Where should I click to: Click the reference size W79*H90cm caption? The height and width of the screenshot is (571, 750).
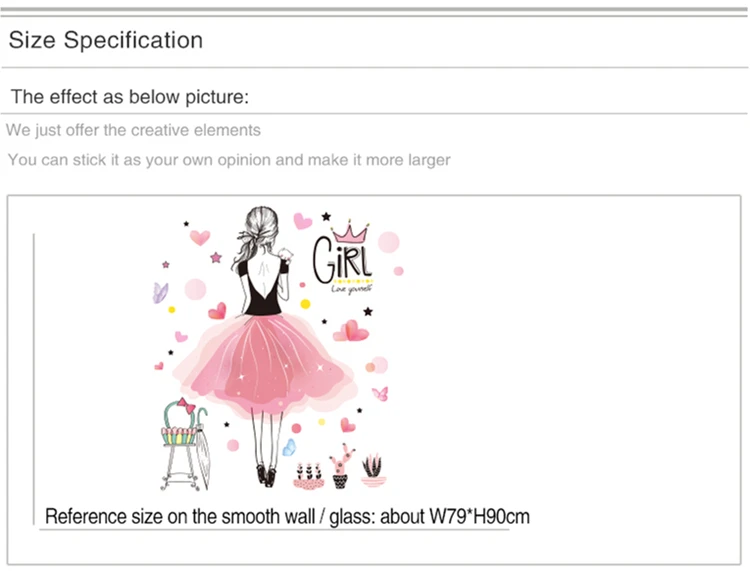[x=287, y=516]
